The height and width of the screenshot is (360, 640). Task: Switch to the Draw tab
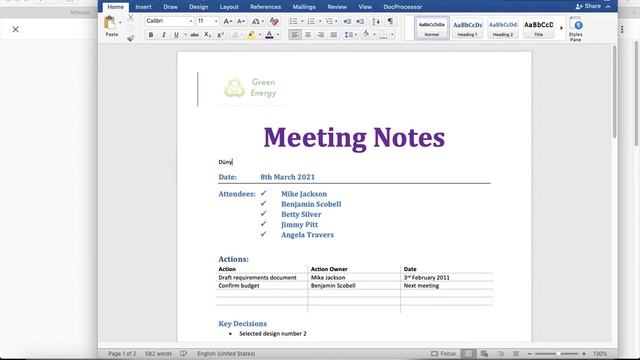(170, 7)
